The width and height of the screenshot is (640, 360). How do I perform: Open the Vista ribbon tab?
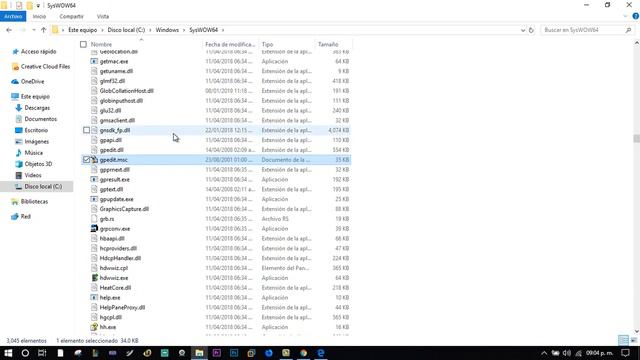click(103, 16)
